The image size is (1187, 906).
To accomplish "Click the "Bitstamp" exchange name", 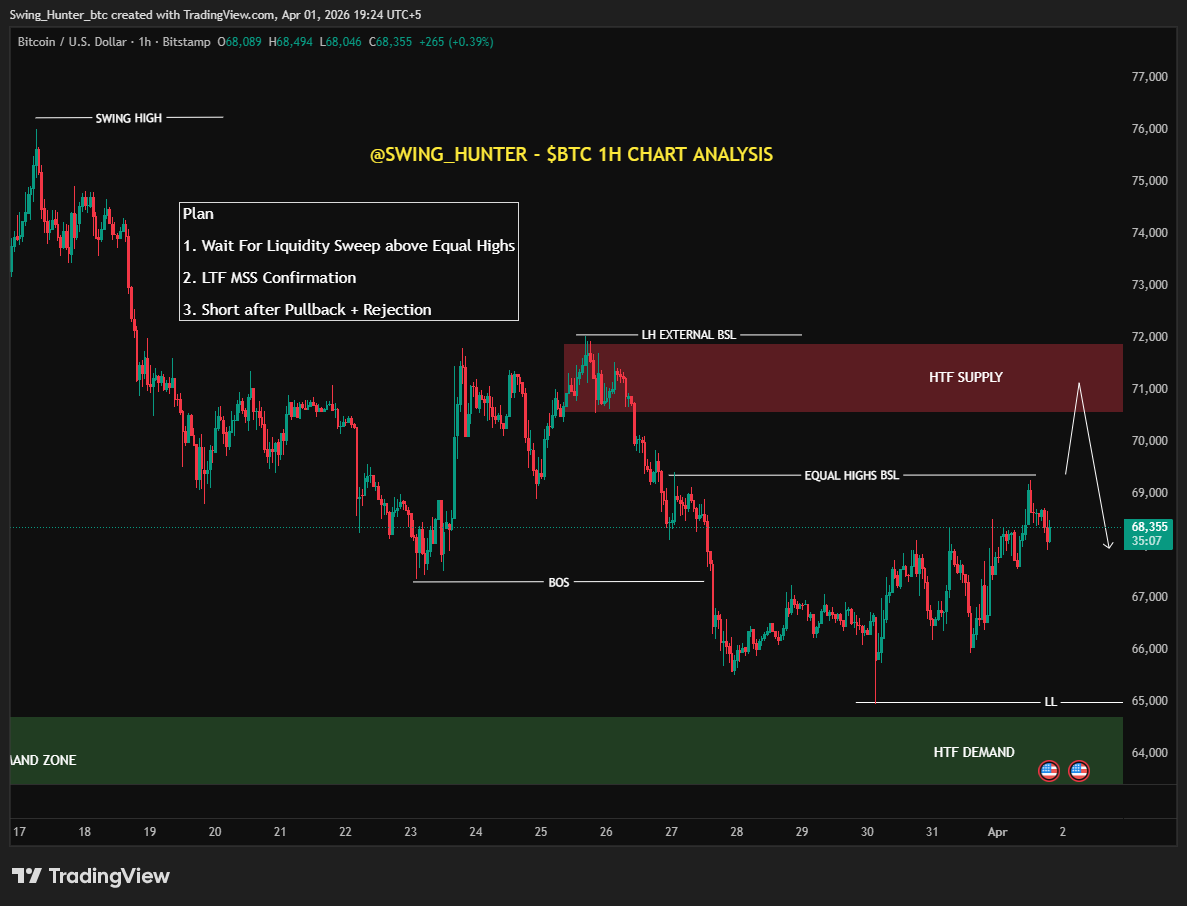I will 186,42.
